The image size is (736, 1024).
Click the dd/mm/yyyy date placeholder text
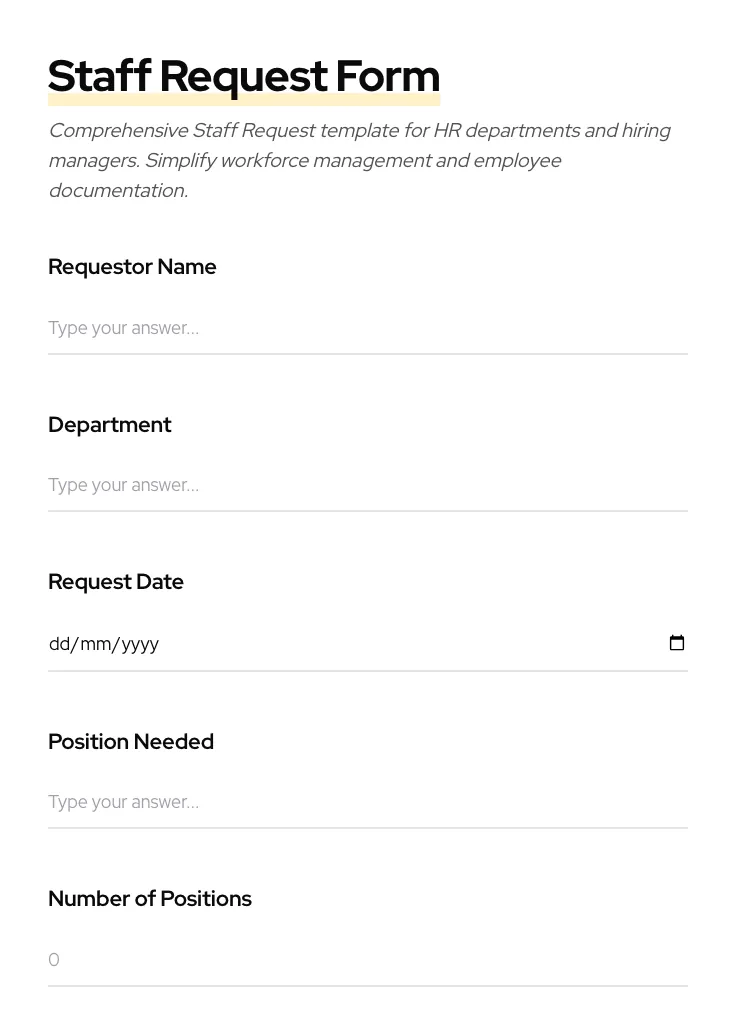pos(104,644)
